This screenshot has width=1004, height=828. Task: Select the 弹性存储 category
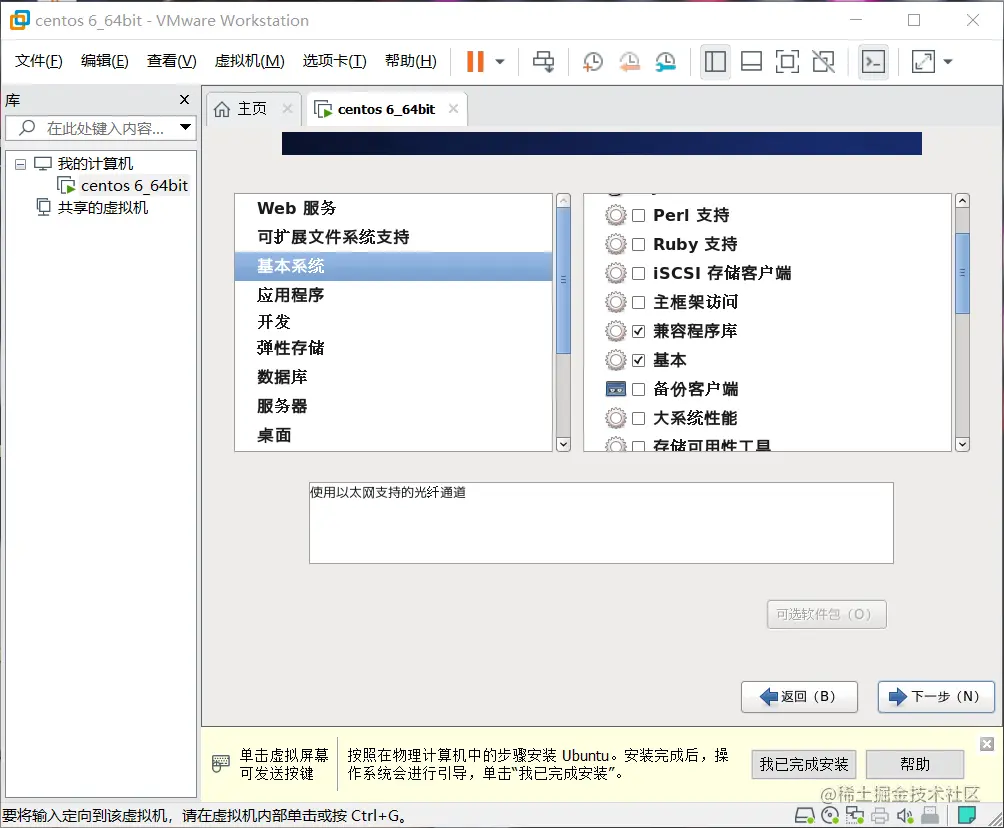(393, 348)
